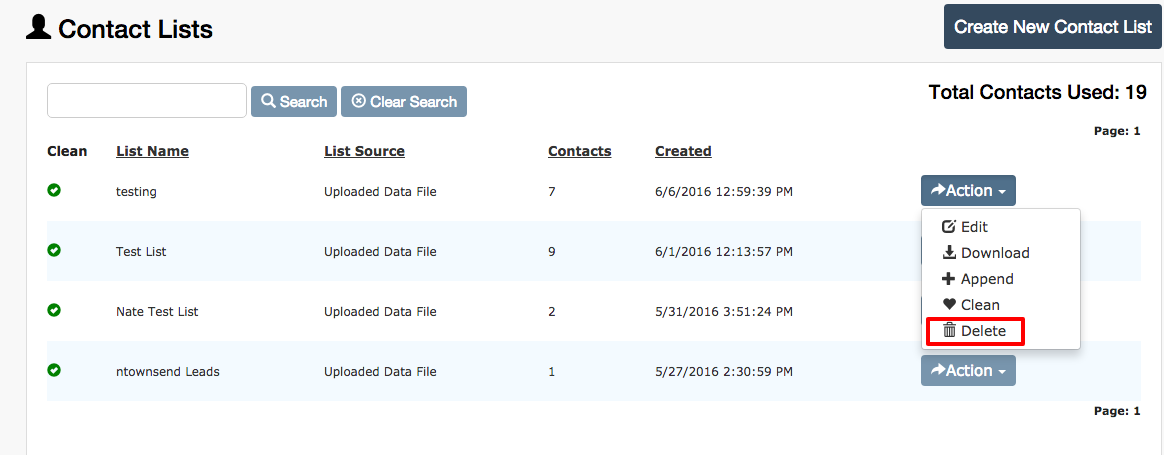Click the green clean checkmark for testing list

[x=54, y=191]
